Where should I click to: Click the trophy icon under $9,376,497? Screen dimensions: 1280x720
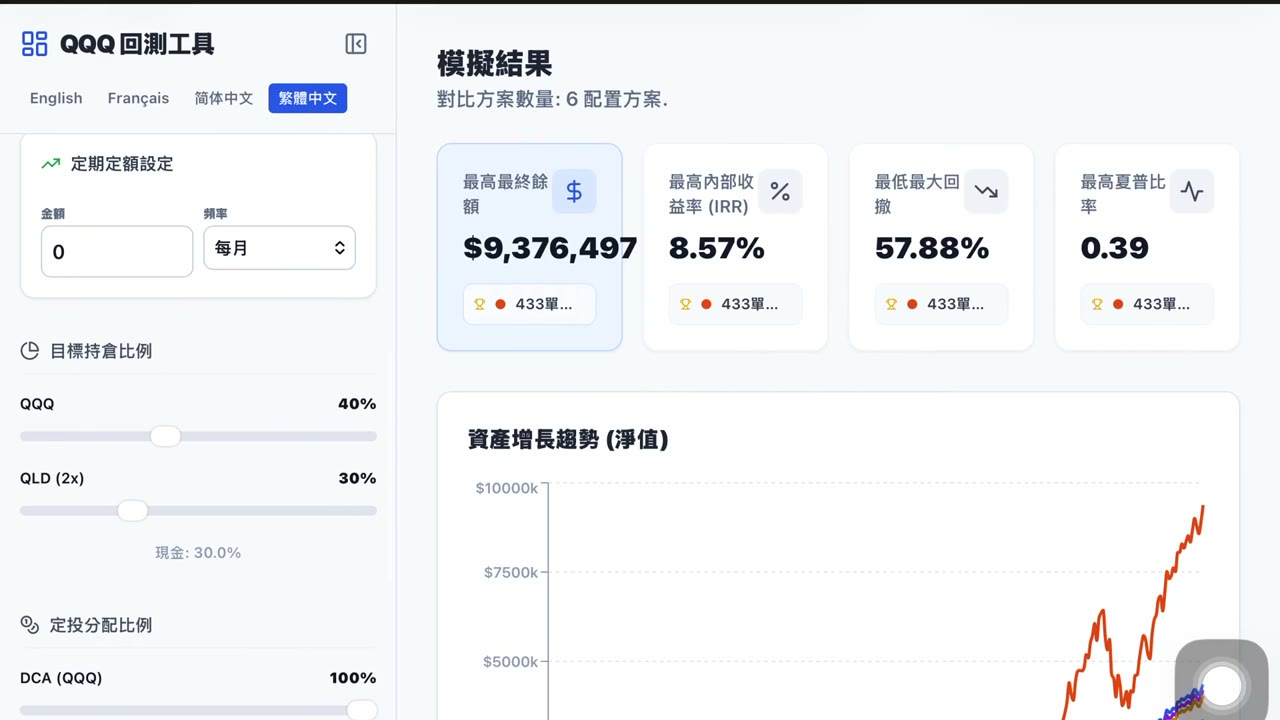pyautogui.click(x=480, y=304)
